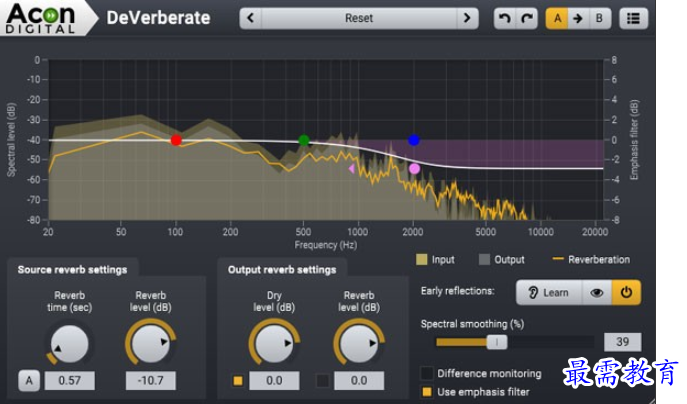Click the Output reverb settings tab
Viewport: 687px width, 404px height.
pyautogui.click(x=282, y=269)
